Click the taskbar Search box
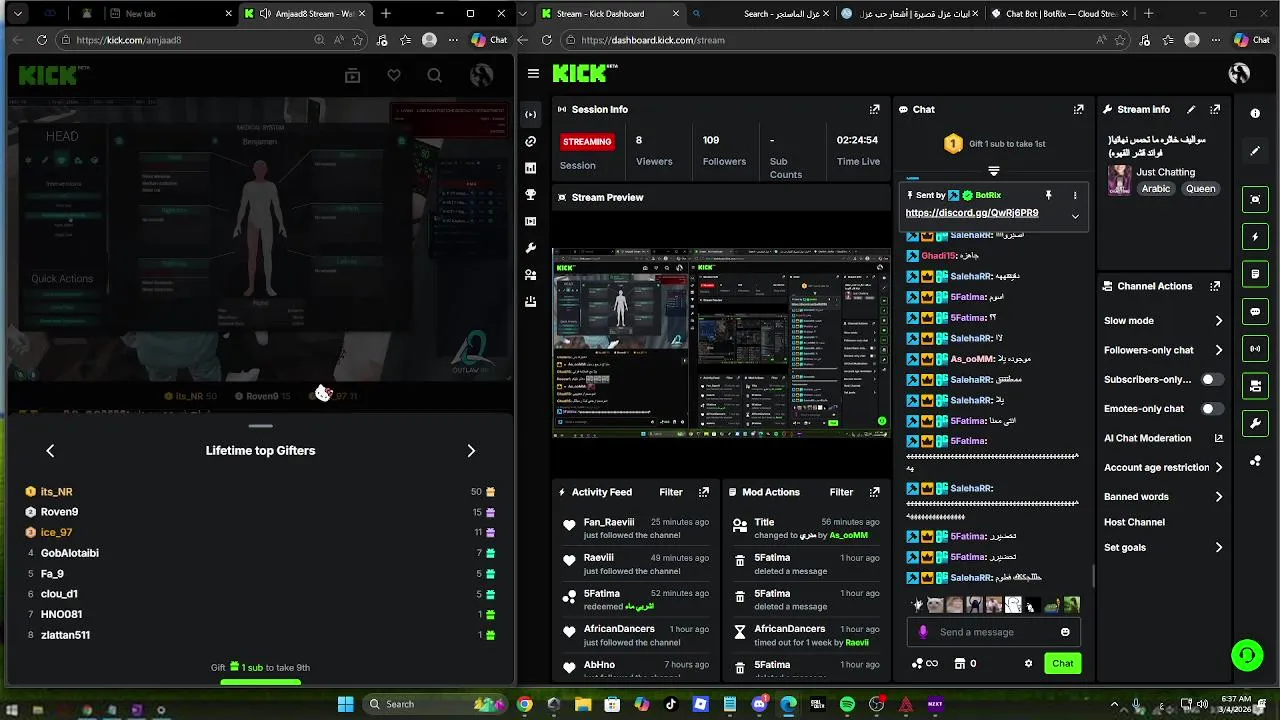The width and height of the screenshot is (1280, 720). point(436,704)
